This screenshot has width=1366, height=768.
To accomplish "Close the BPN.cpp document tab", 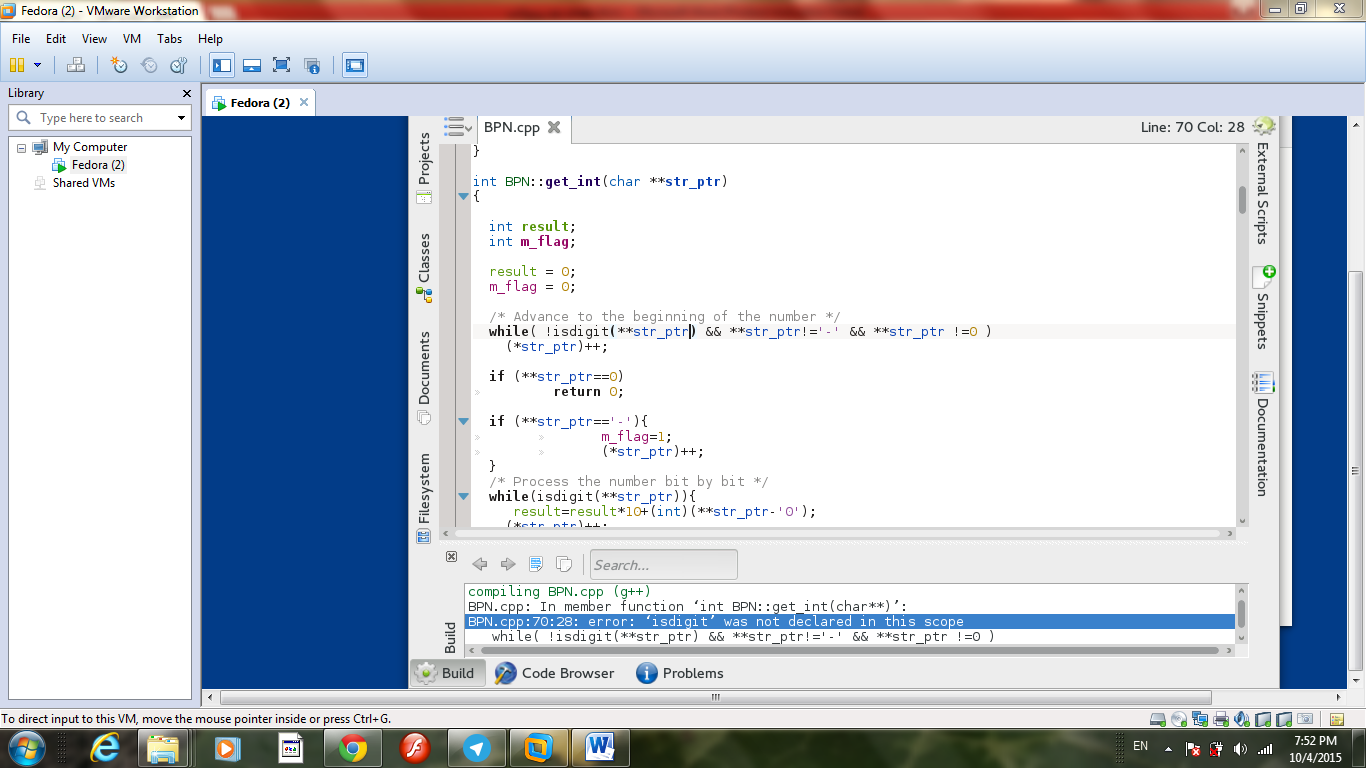I will [554, 127].
